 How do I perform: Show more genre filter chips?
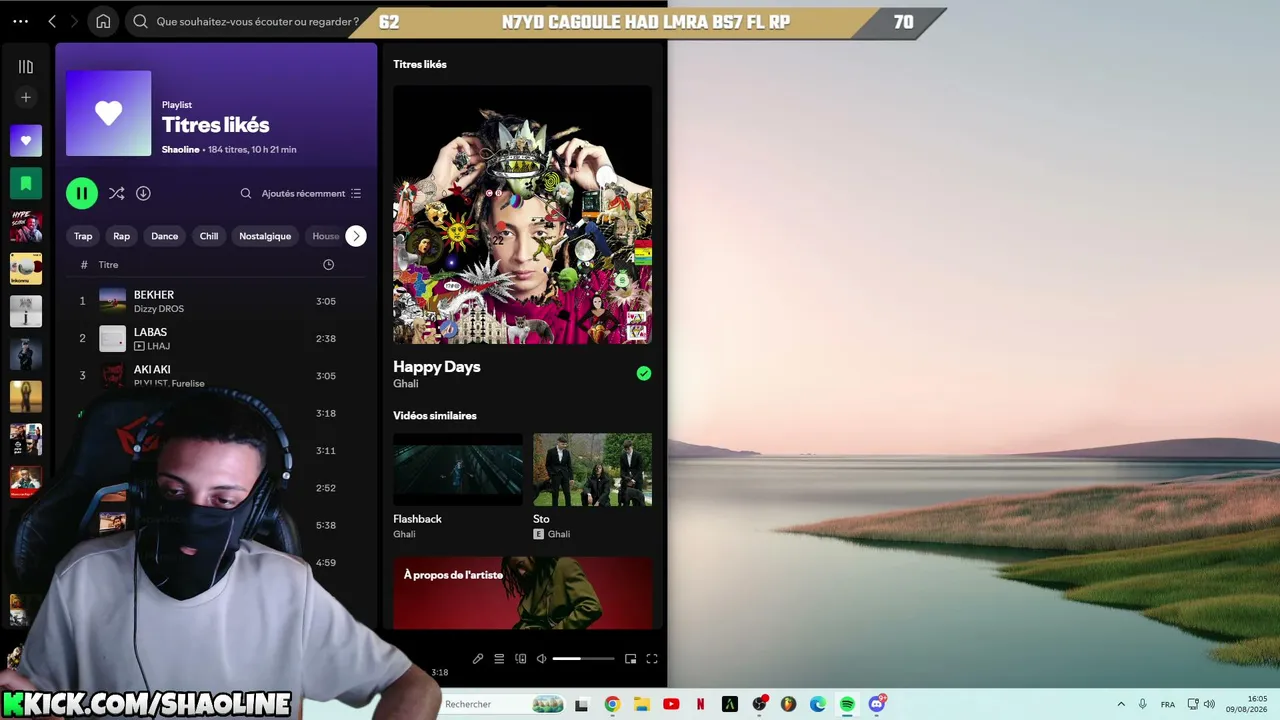tap(356, 236)
